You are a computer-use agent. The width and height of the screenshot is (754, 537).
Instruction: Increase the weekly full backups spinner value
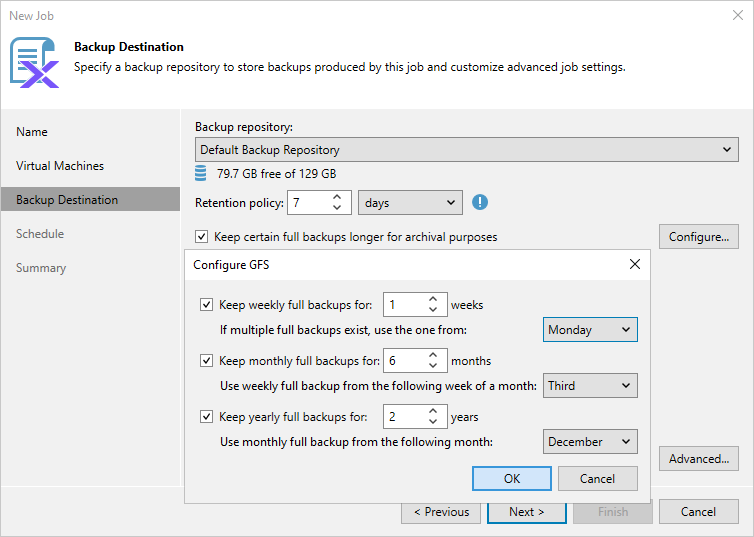(x=434, y=299)
